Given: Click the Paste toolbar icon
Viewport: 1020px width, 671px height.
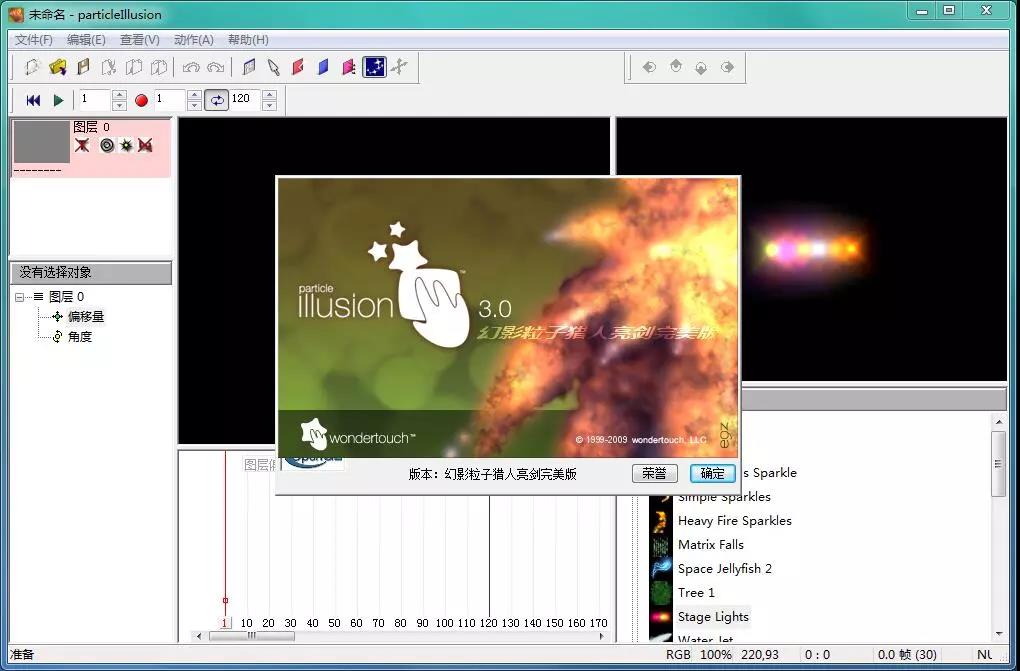Looking at the screenshot, I should 159,67.
